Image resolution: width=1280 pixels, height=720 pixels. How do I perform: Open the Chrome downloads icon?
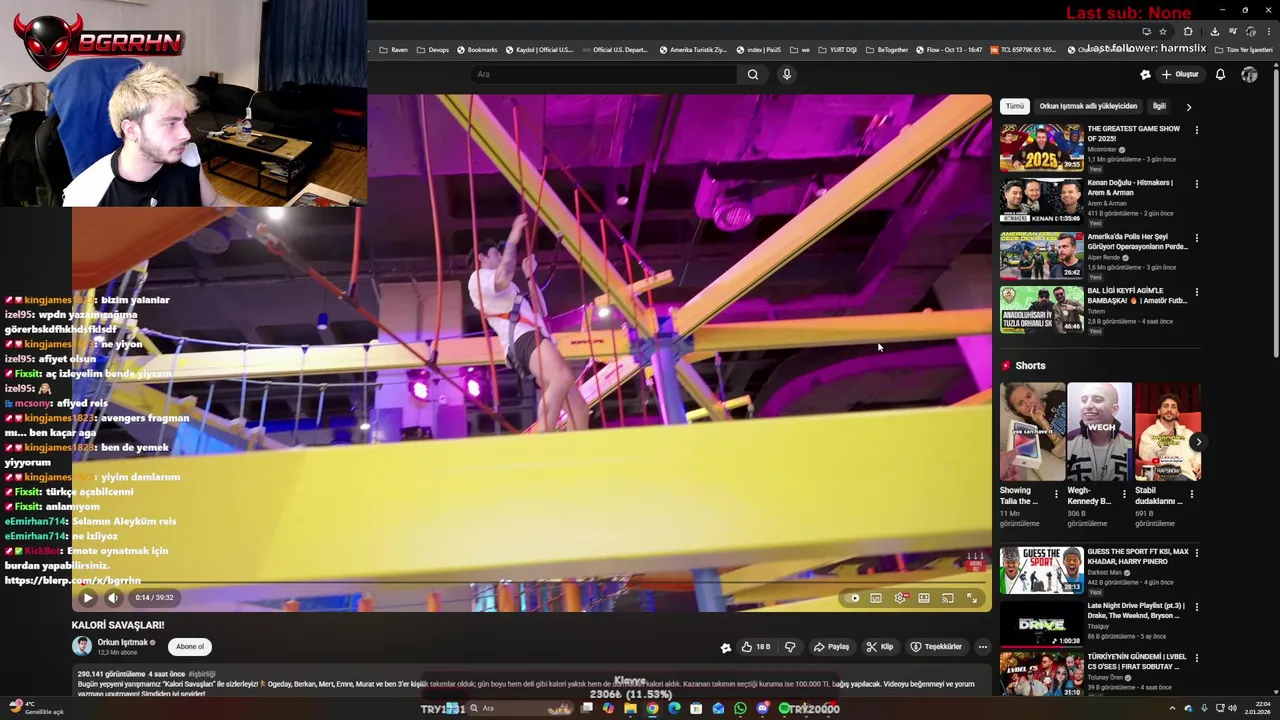tap(1216, 31)
